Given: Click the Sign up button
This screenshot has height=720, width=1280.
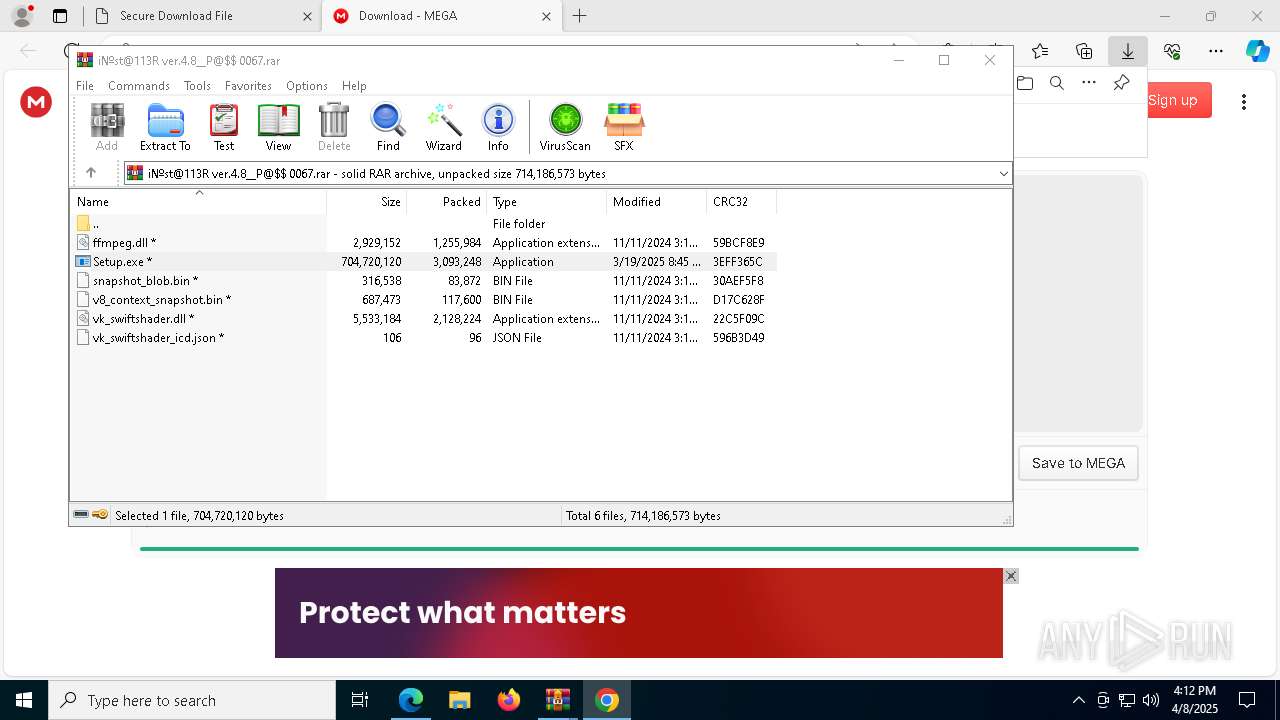Looking at the screenshot, I should point(1172,100).
